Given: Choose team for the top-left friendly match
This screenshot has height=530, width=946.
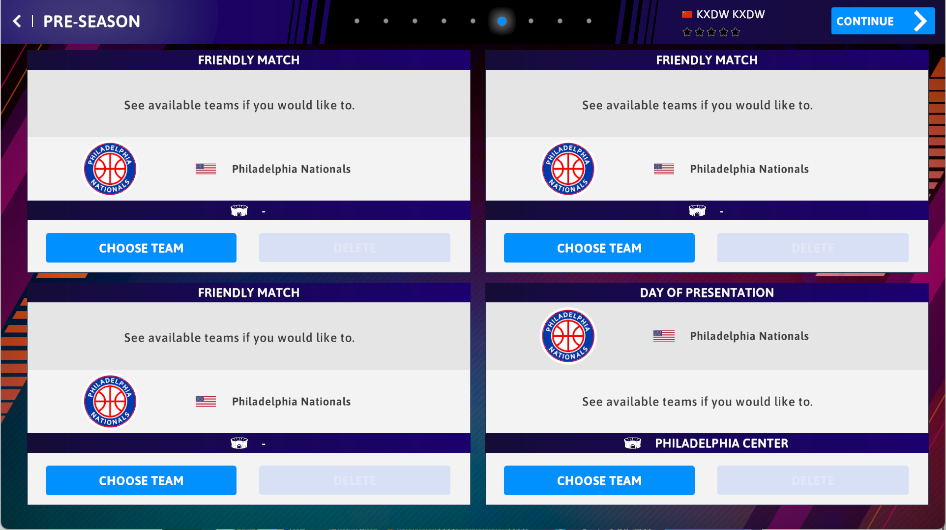Looking at the screenshot, I should (141, 248).
